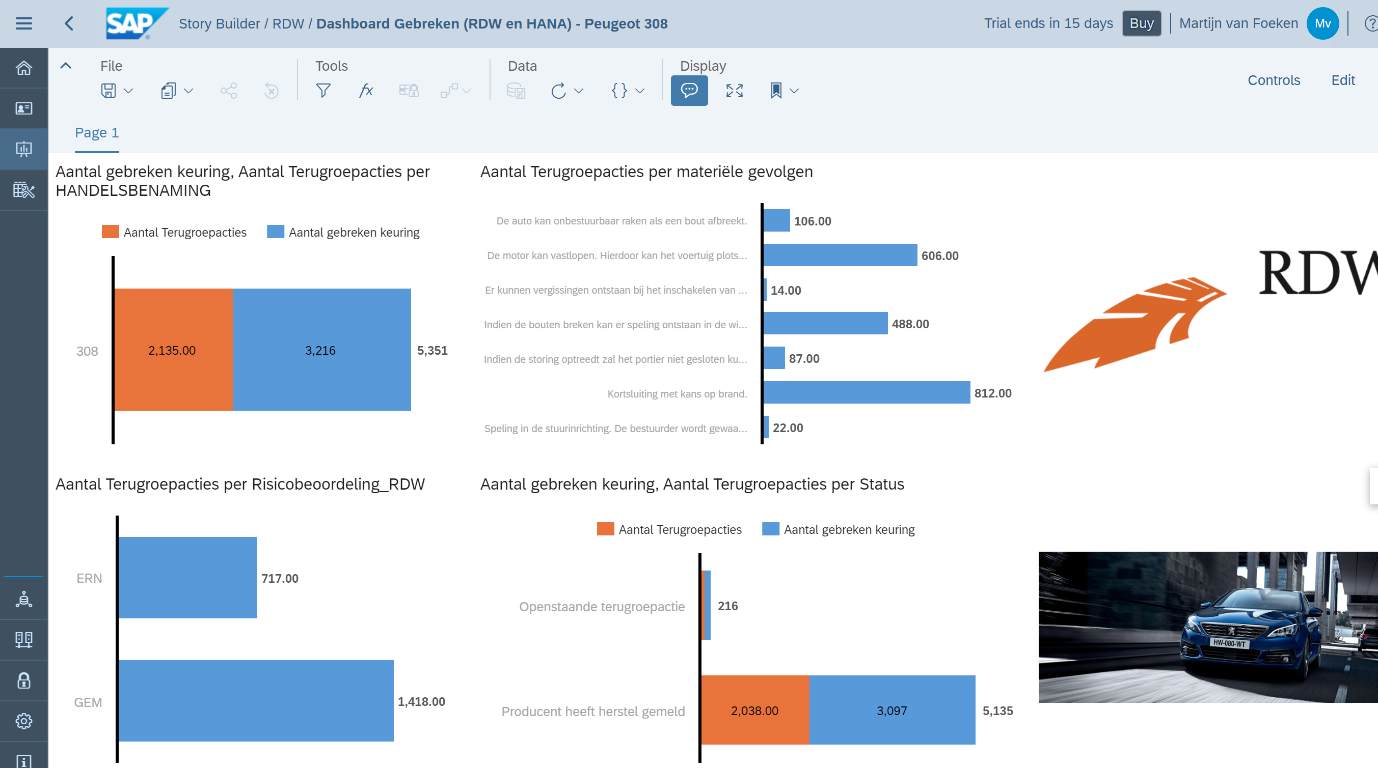Click the 'Trial ends in 15 days' text
The height and width of the screenshot is (768, 1378).
point(1048,23)
